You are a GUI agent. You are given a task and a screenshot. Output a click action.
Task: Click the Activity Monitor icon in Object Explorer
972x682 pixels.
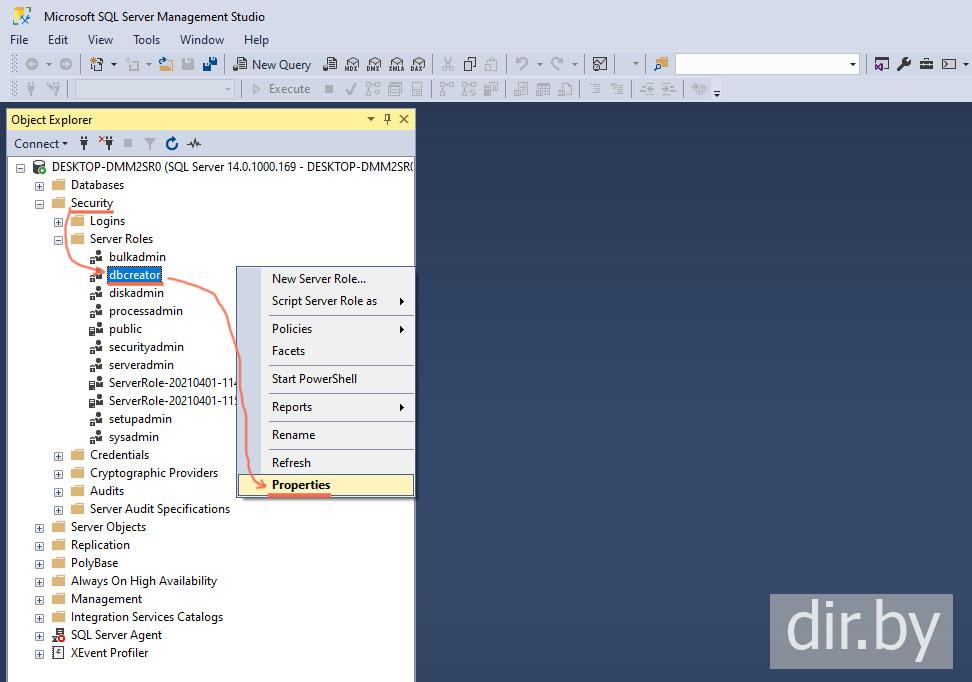[194, 144]
